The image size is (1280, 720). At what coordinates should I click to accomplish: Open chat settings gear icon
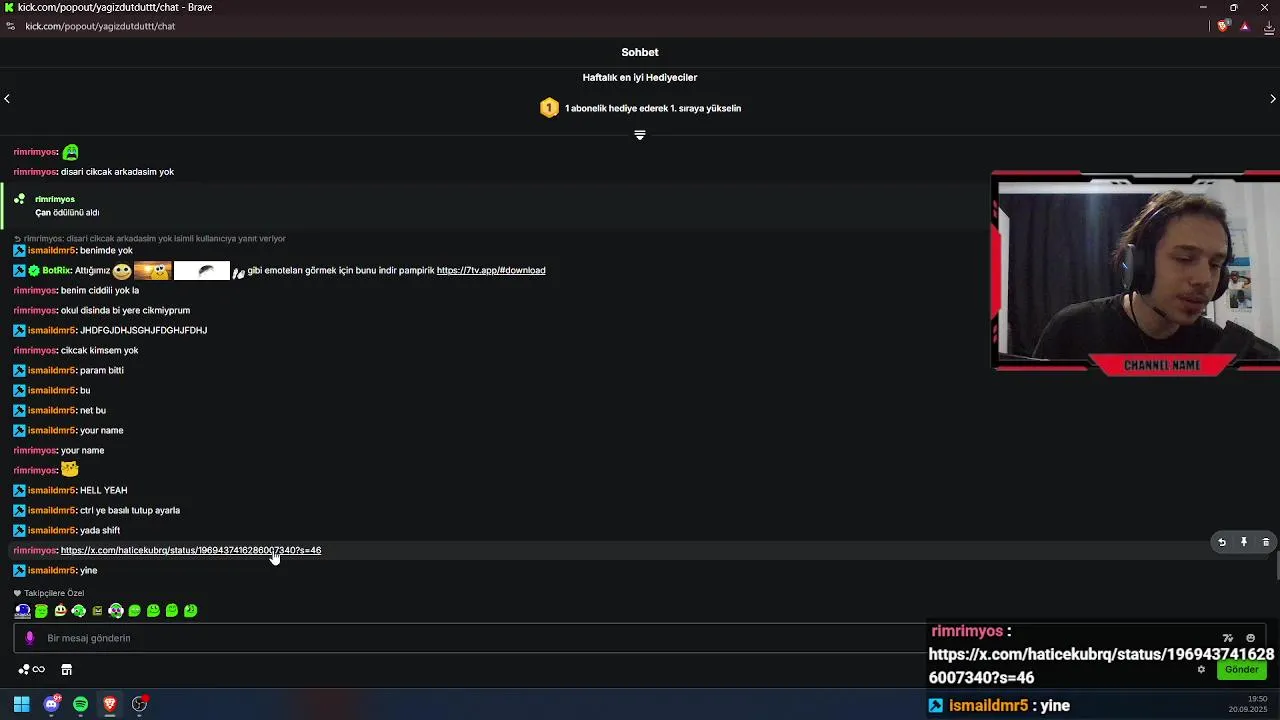pyautogui.click(x=1201, y=670)
